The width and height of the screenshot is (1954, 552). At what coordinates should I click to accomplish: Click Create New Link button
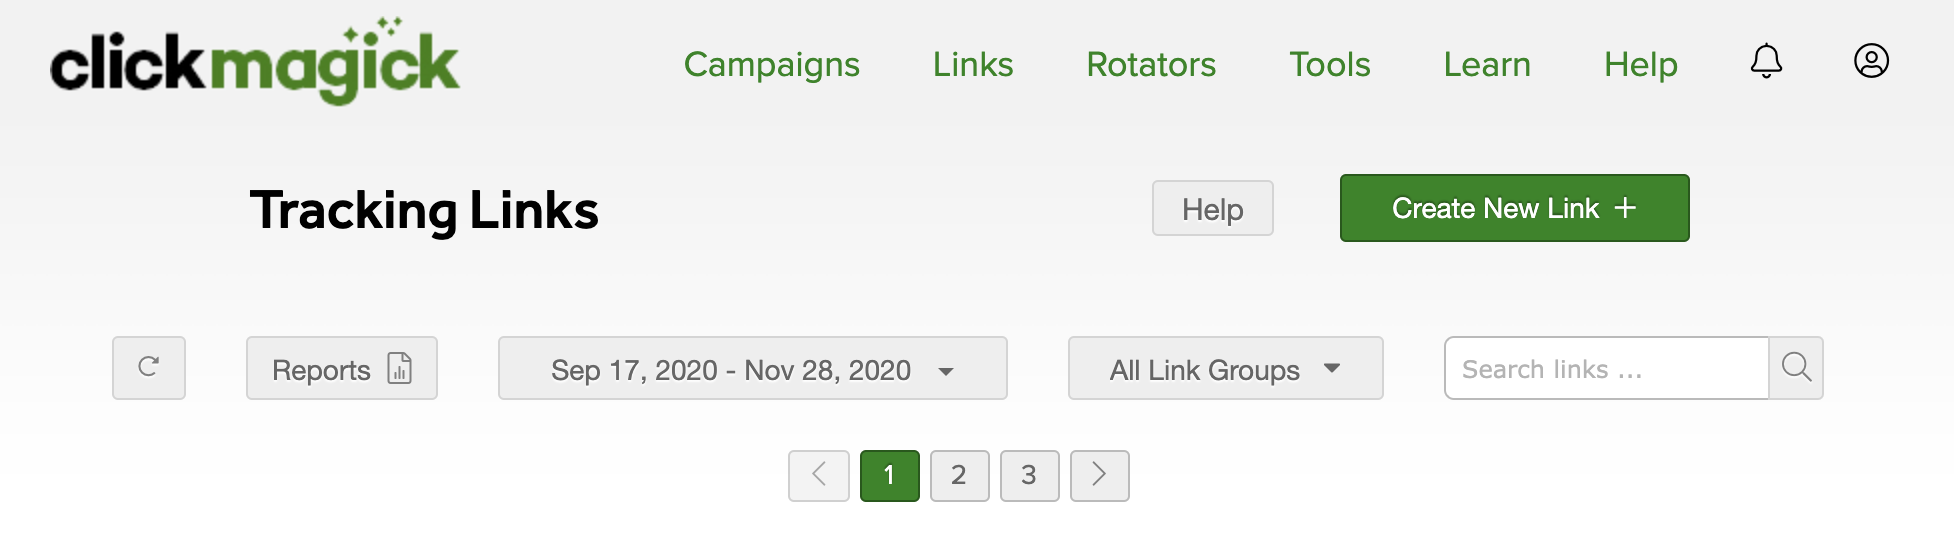(1514, 208)
